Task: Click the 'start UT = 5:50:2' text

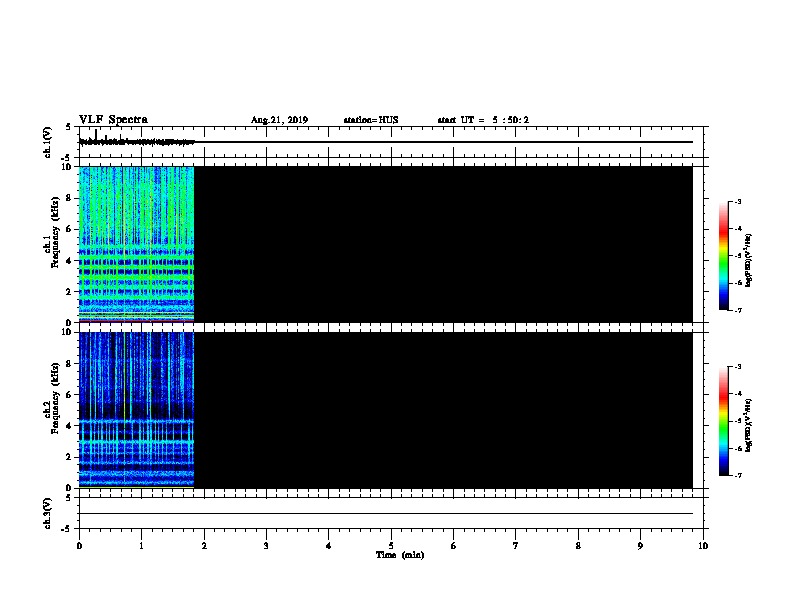Action: [483, 120]
